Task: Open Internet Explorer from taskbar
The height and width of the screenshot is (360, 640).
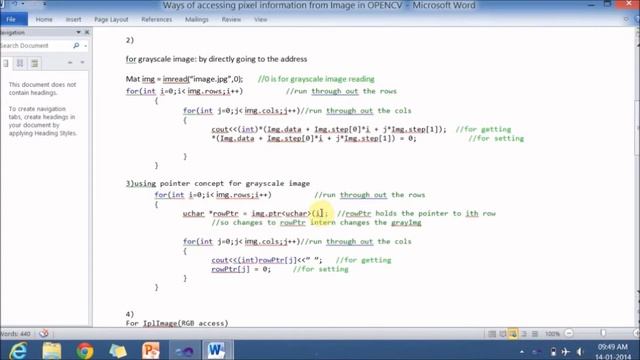Action: coord(18,351)
